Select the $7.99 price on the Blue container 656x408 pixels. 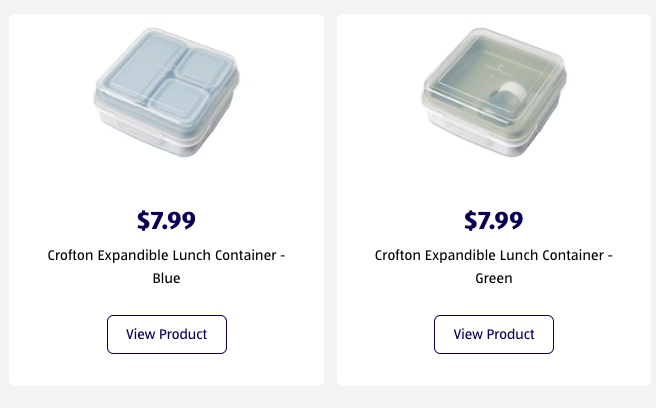pos(167,219)
